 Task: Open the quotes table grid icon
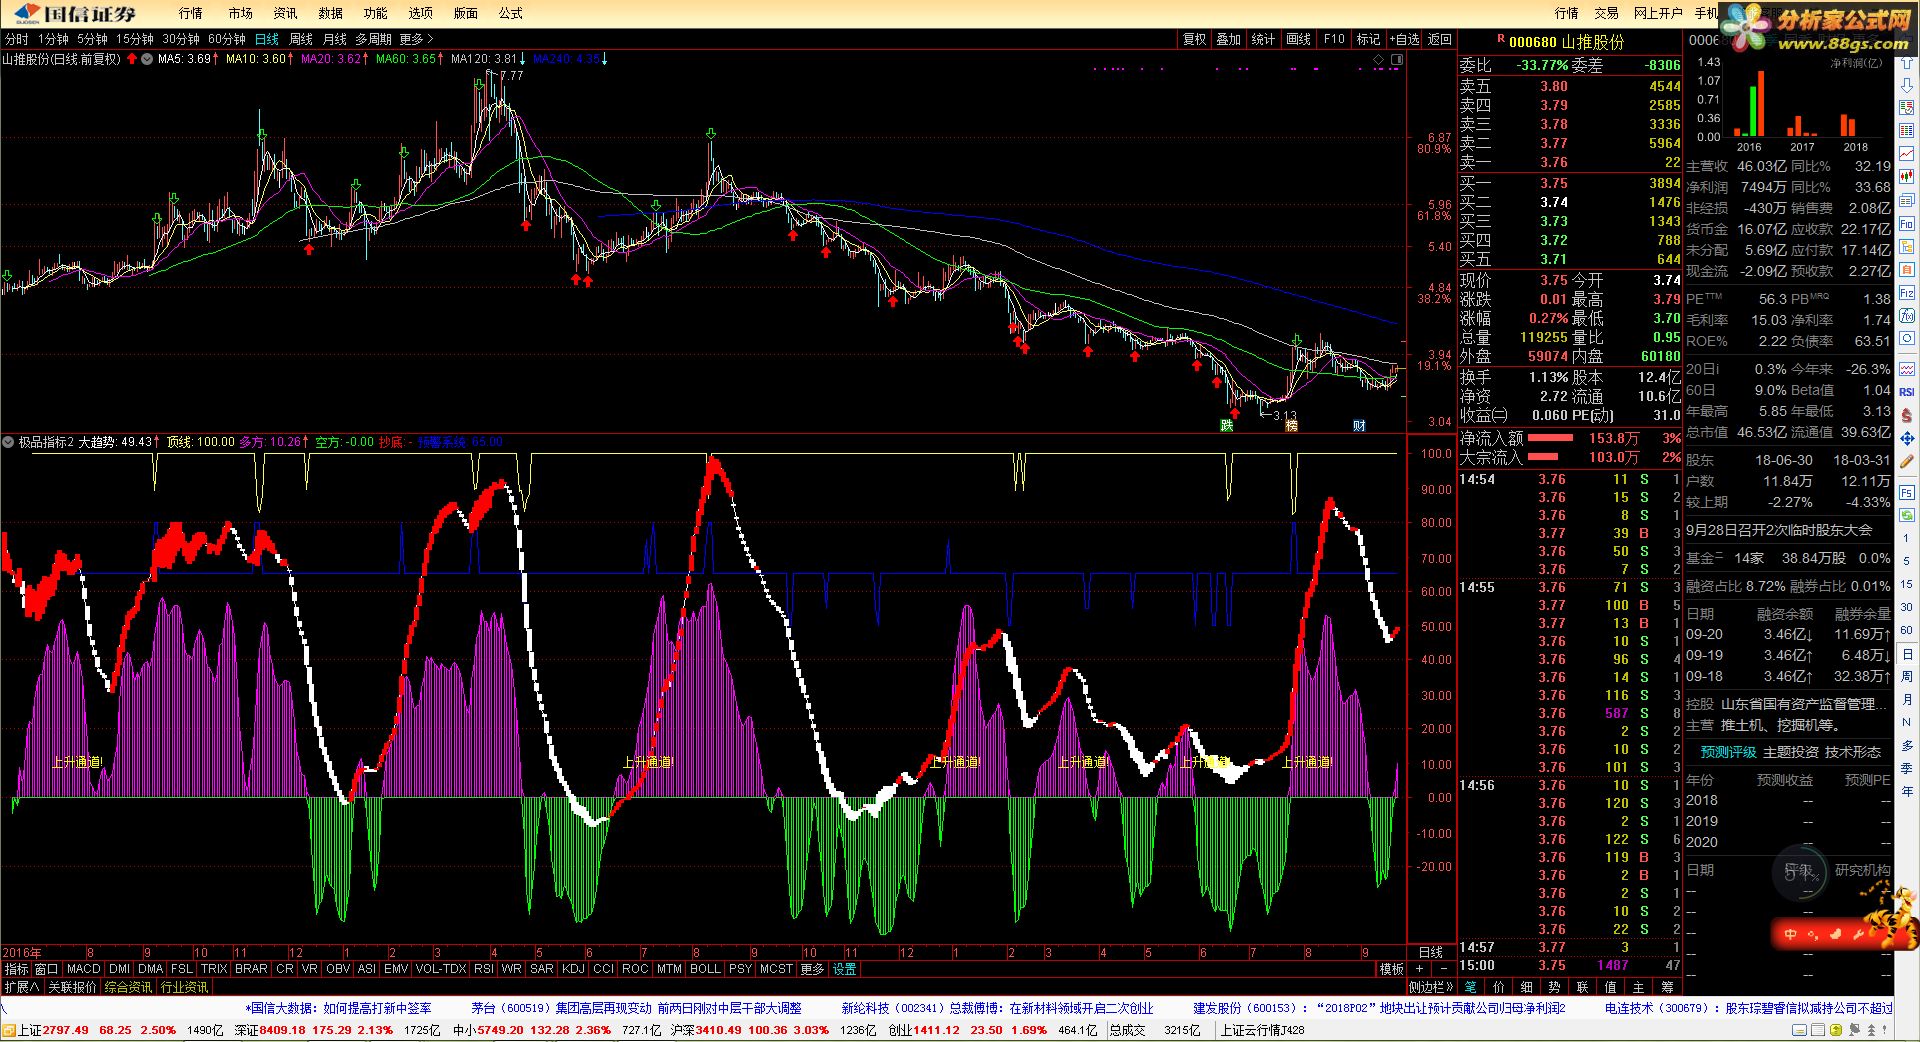(x=1907, y=130)
